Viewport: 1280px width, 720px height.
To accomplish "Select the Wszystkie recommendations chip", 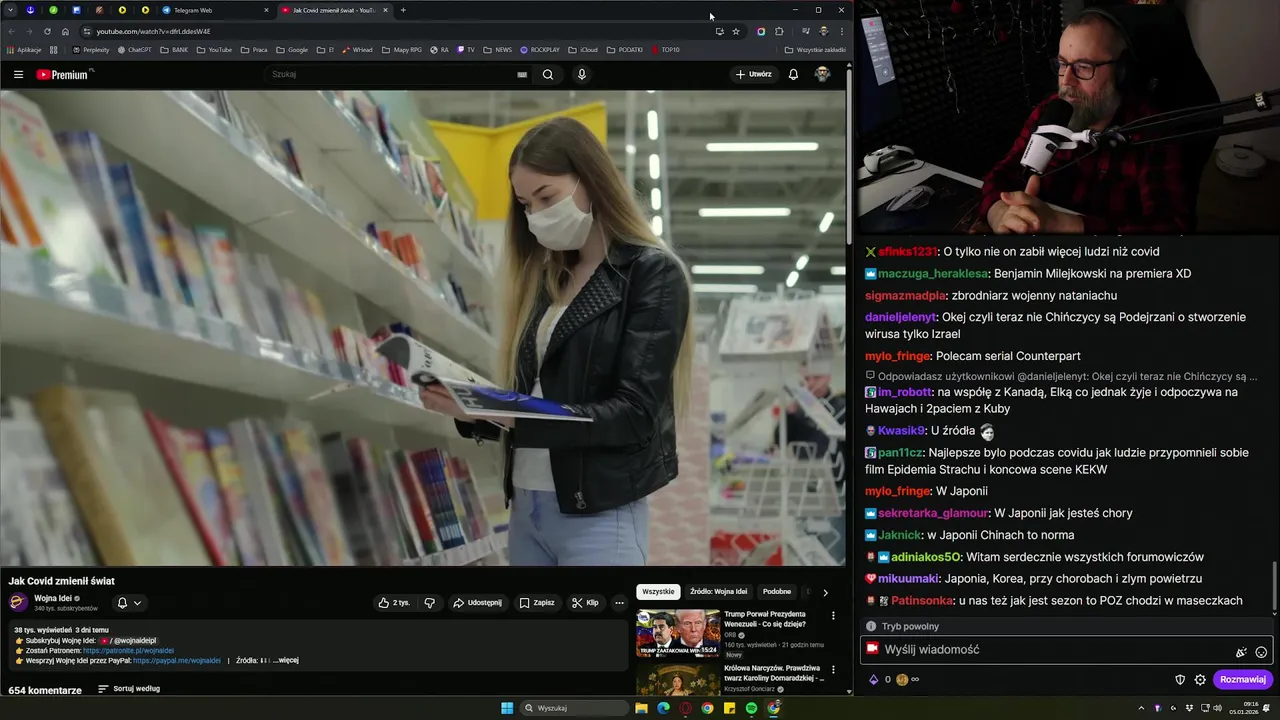I will coord(658,592).
